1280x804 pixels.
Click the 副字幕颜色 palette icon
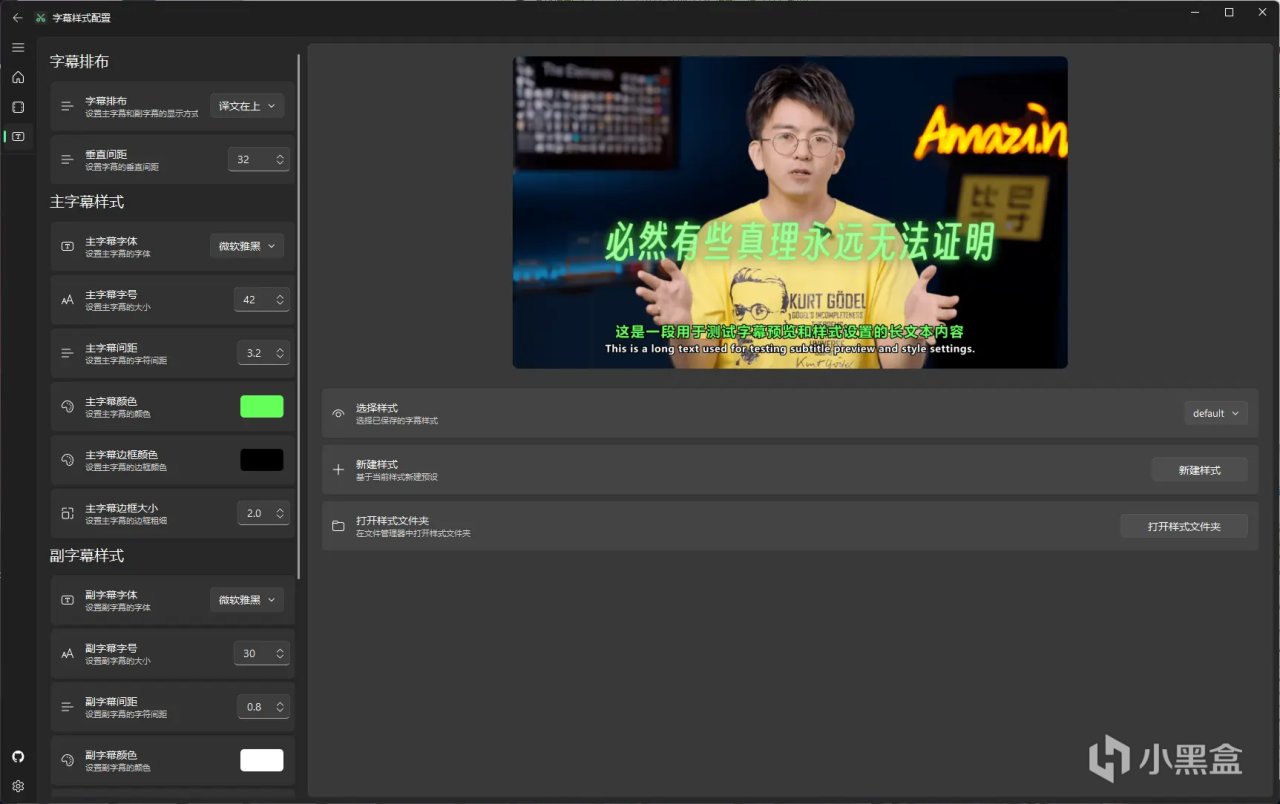click(x=67, y=760)
